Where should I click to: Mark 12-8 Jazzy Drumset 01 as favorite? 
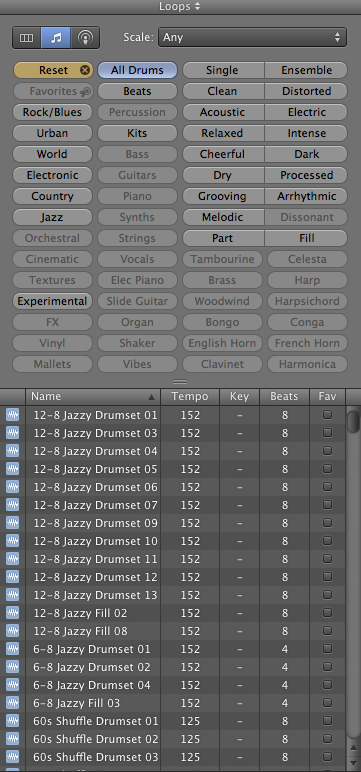pos(327,415)
